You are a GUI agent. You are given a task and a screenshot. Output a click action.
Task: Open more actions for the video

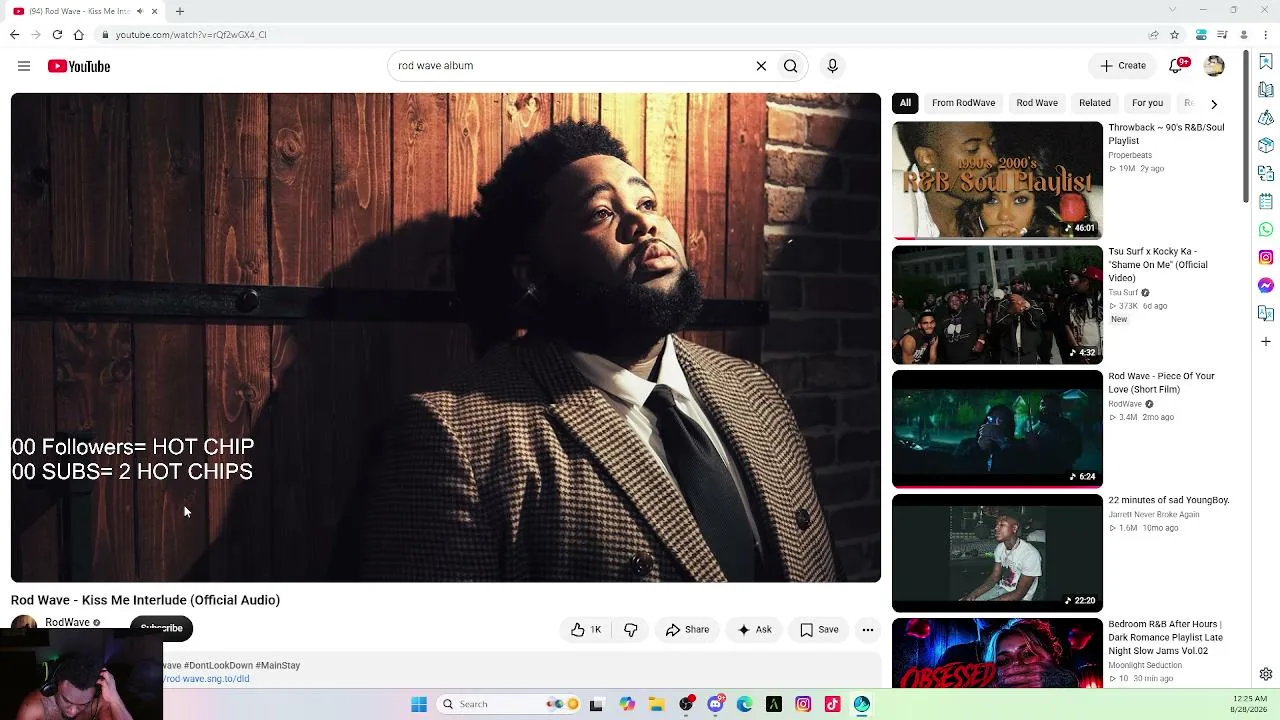click(x=868, y=630)
